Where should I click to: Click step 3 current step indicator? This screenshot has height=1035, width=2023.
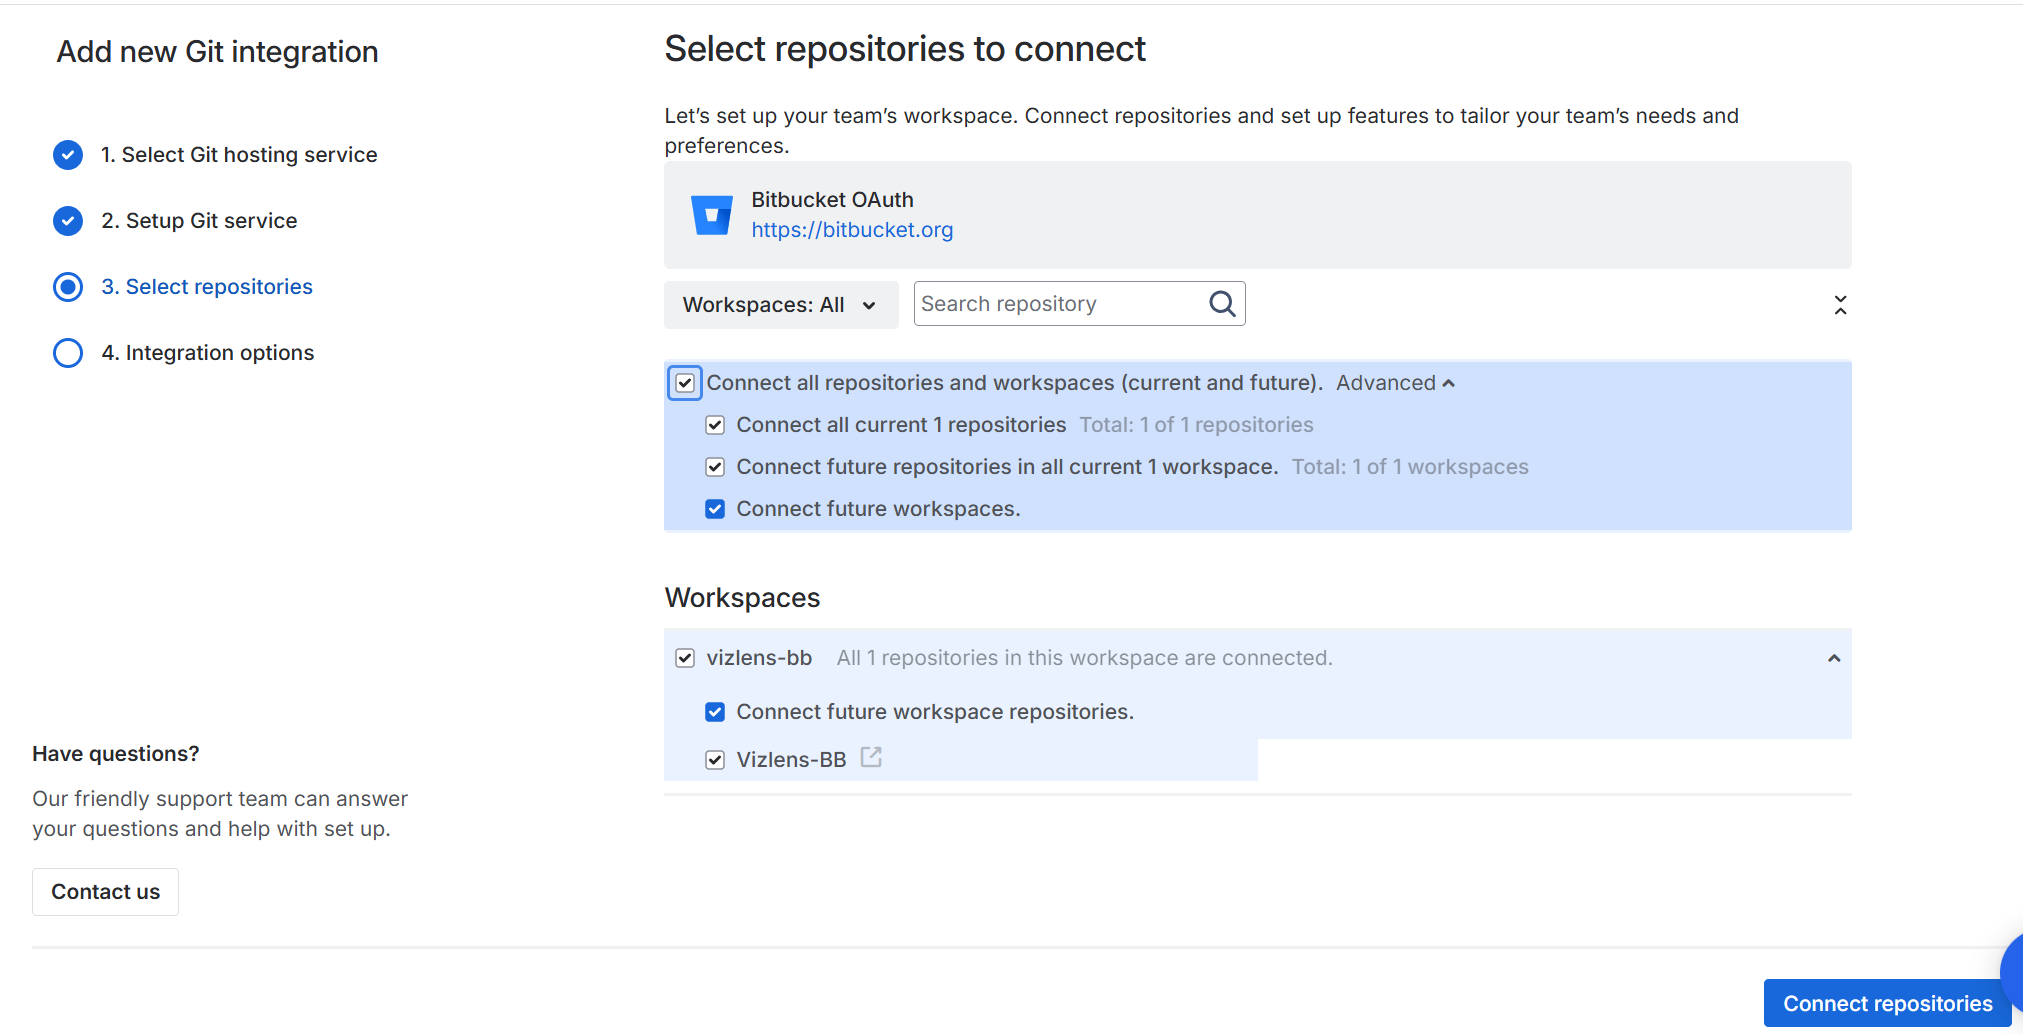(68, 287)
